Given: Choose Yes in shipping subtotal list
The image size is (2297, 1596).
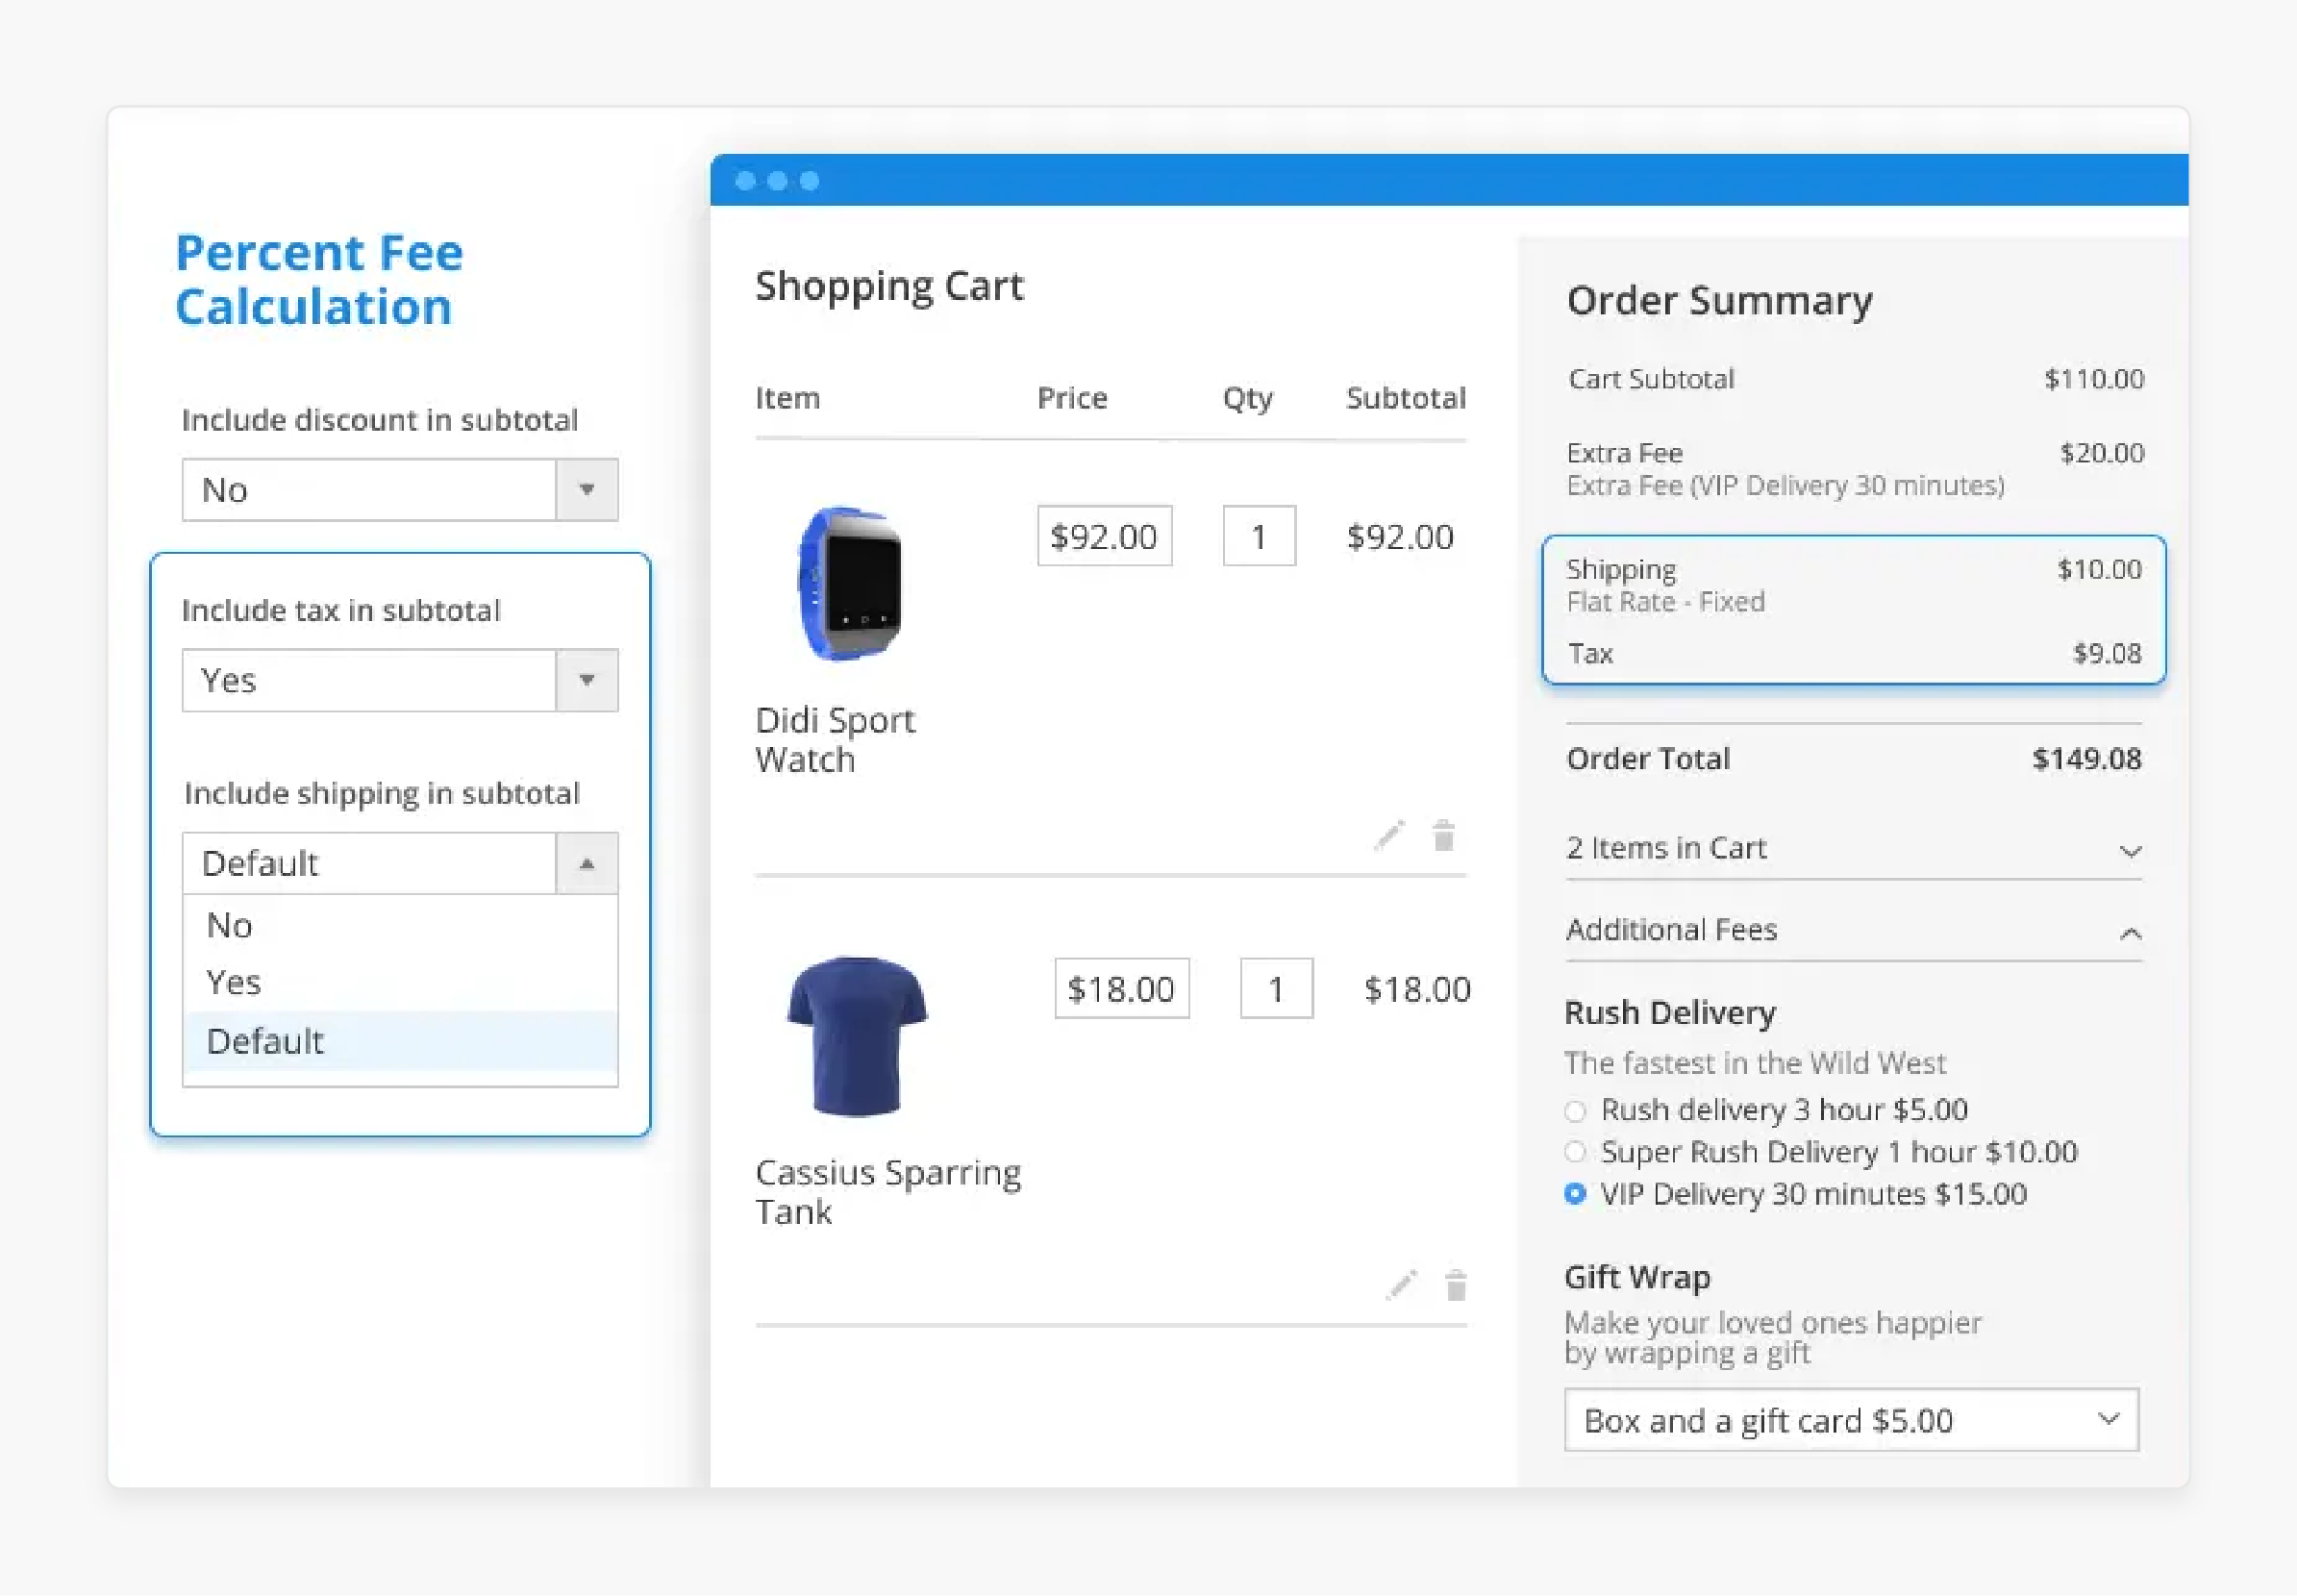Looking at the screenshot, I should [400, 983].
